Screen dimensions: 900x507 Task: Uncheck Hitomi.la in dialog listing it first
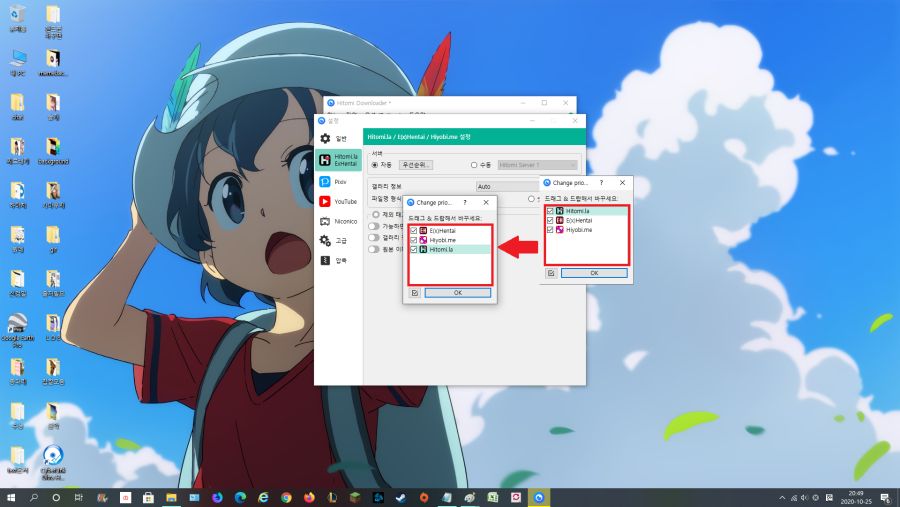[550, 211]
